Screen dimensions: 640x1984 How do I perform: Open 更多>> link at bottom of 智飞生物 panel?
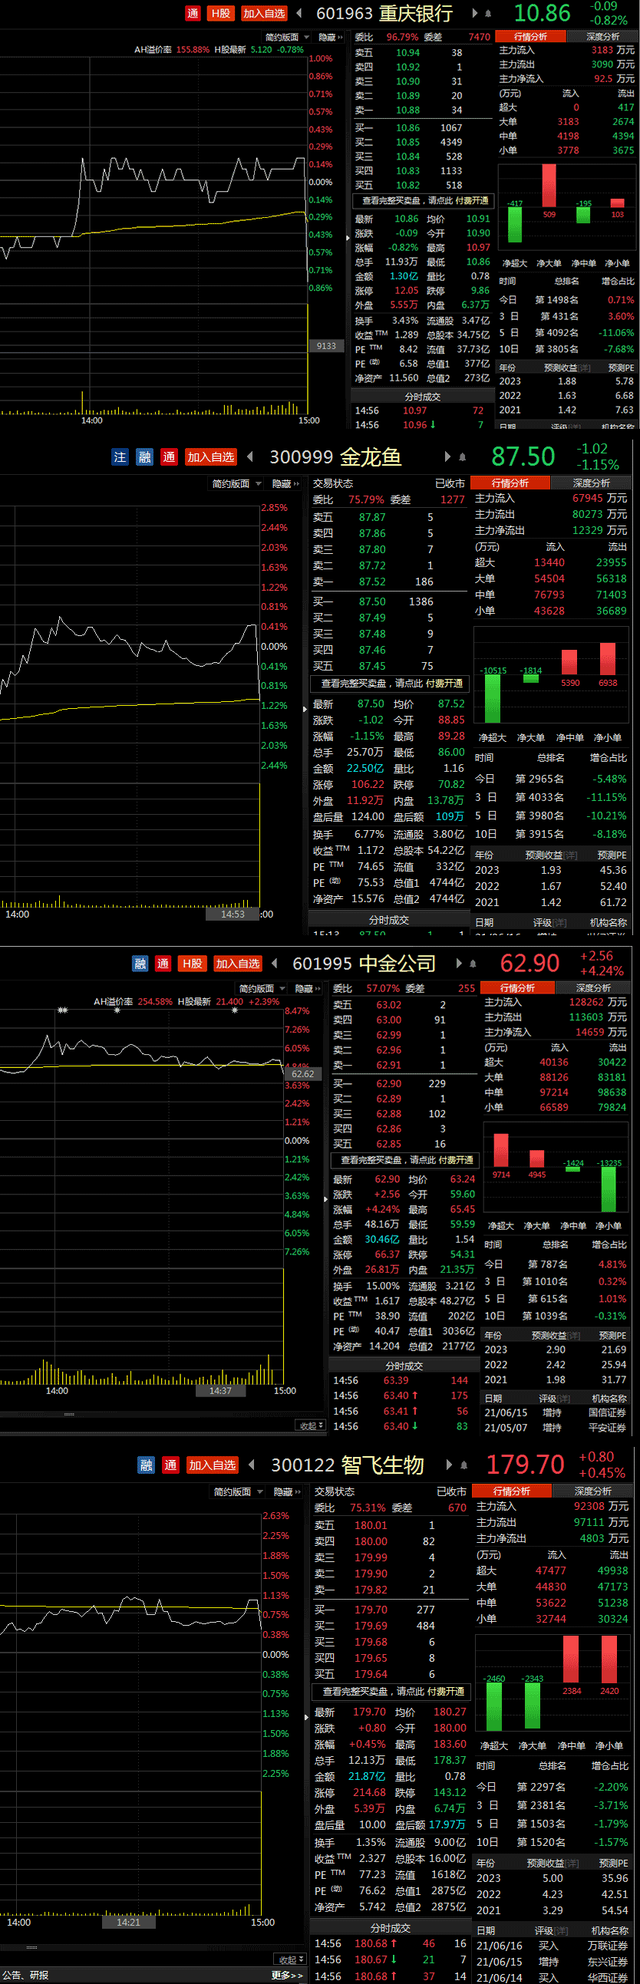point(286,1975)
